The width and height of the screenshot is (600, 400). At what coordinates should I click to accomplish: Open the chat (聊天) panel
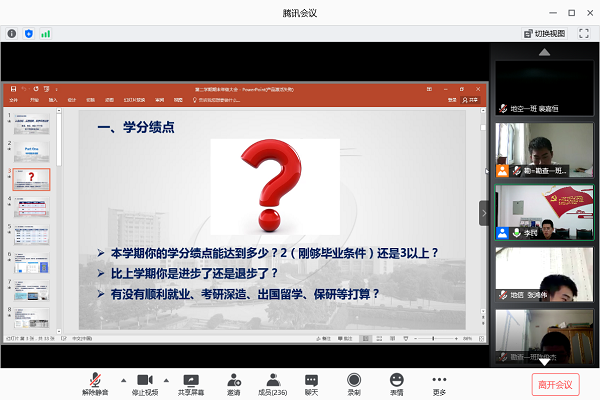pyautogui.click(x=311, y=384)
